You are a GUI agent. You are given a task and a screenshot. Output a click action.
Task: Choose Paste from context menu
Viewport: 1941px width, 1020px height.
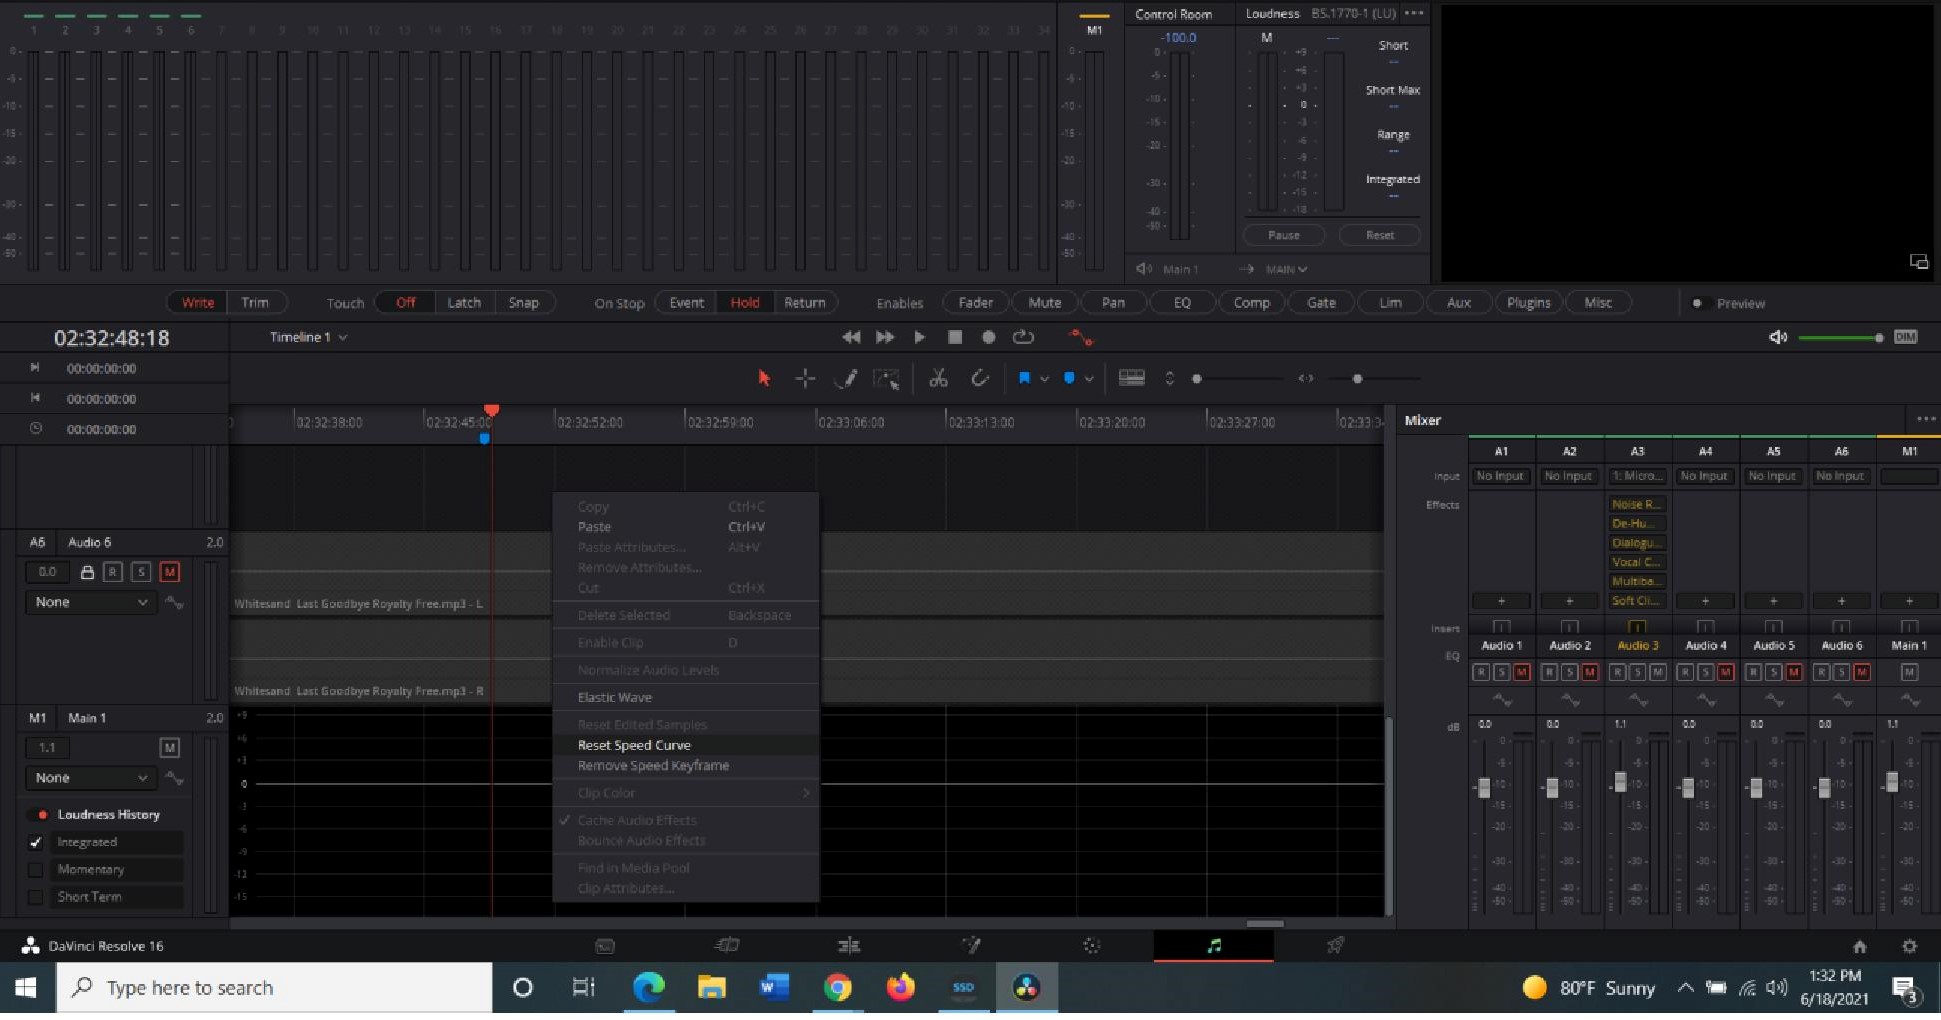tap(686, 527)
